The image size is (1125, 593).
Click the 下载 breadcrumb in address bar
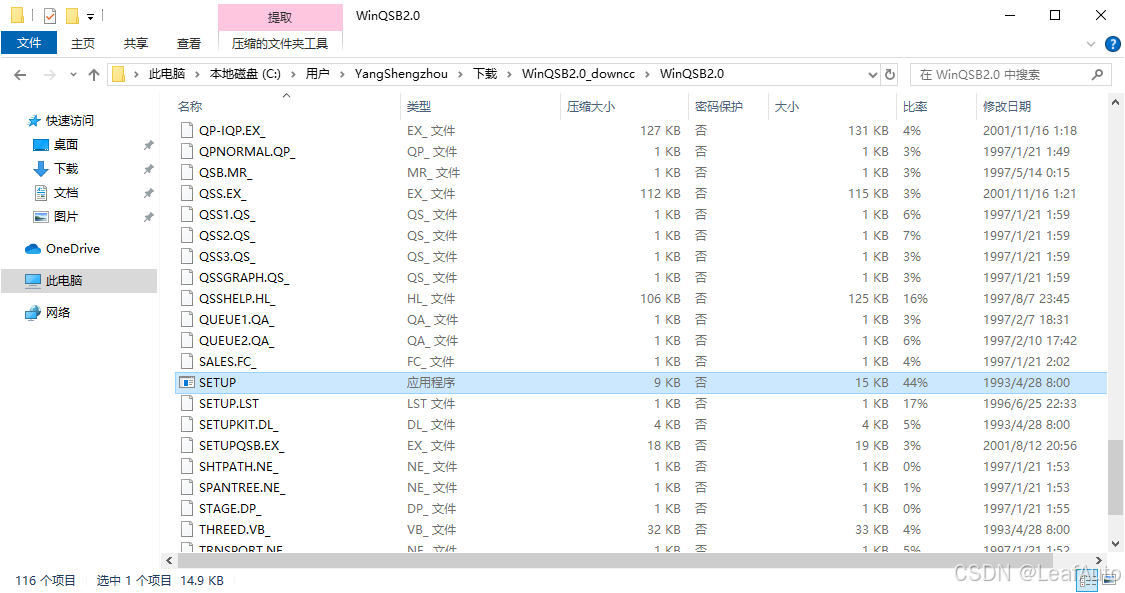pyautogui.click(x=485, y=74)
